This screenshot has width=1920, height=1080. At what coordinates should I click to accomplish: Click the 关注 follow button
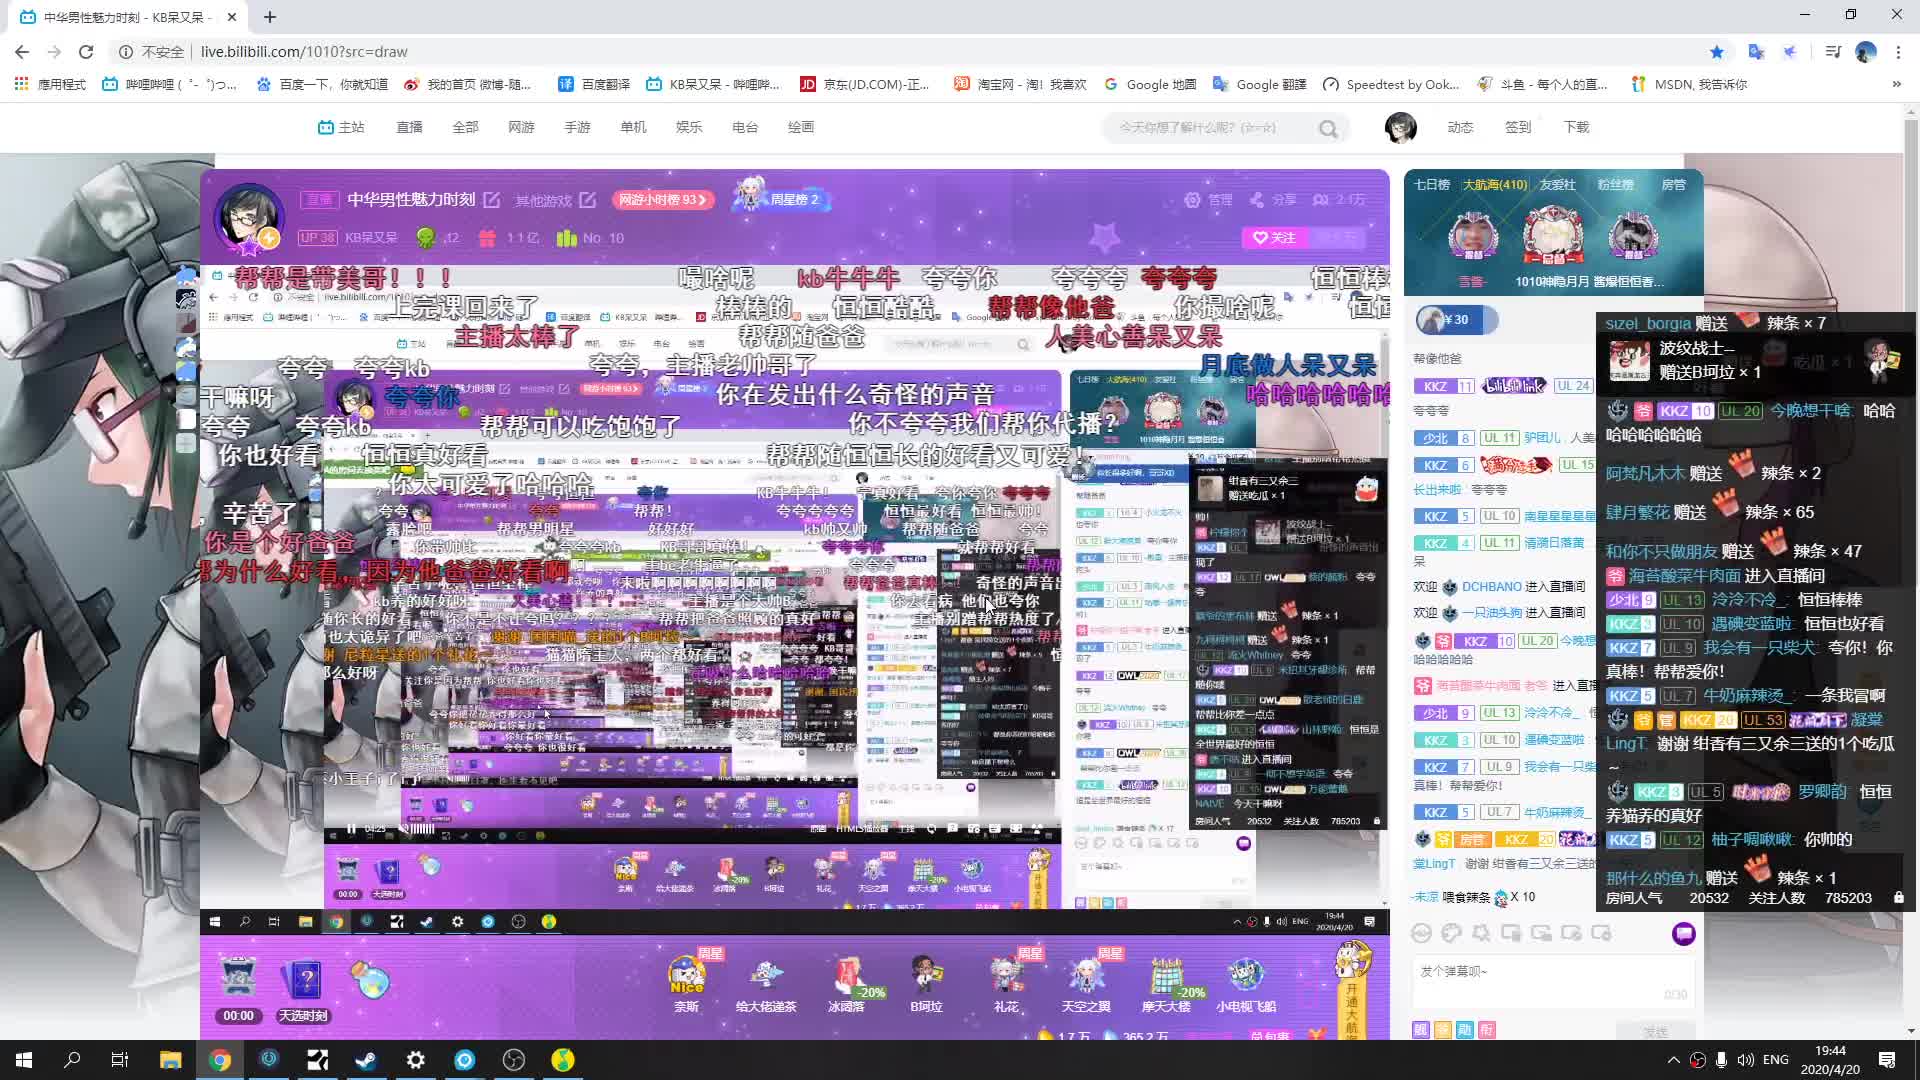point(1274,237)
